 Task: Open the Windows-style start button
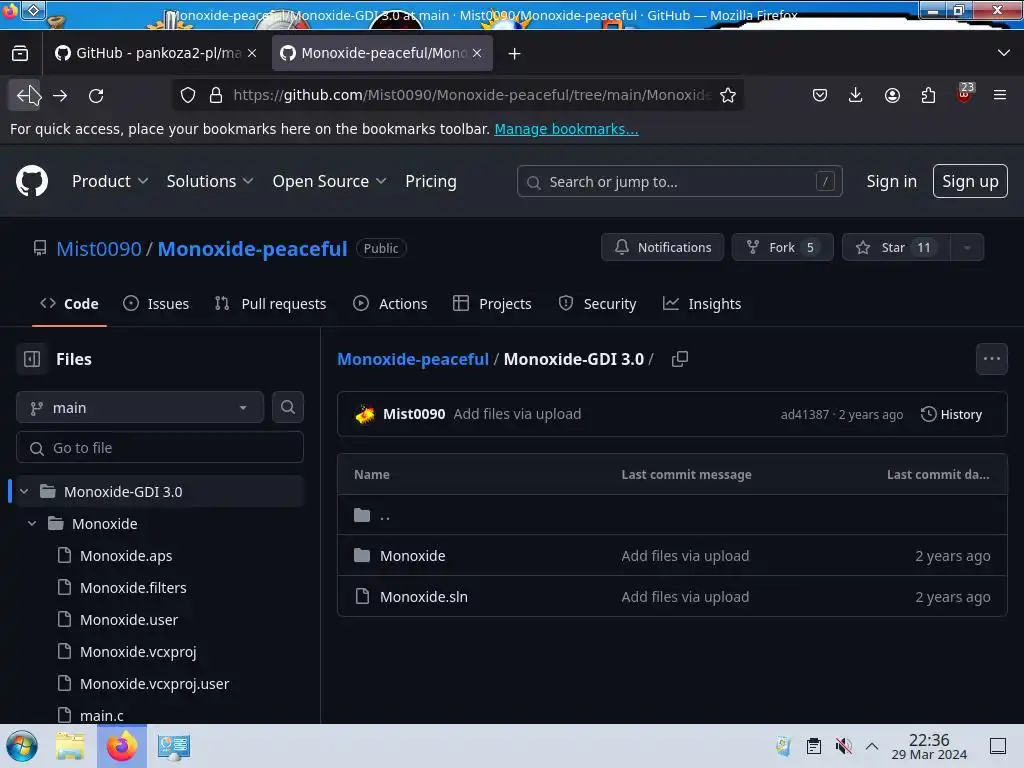tap(22, 746)
